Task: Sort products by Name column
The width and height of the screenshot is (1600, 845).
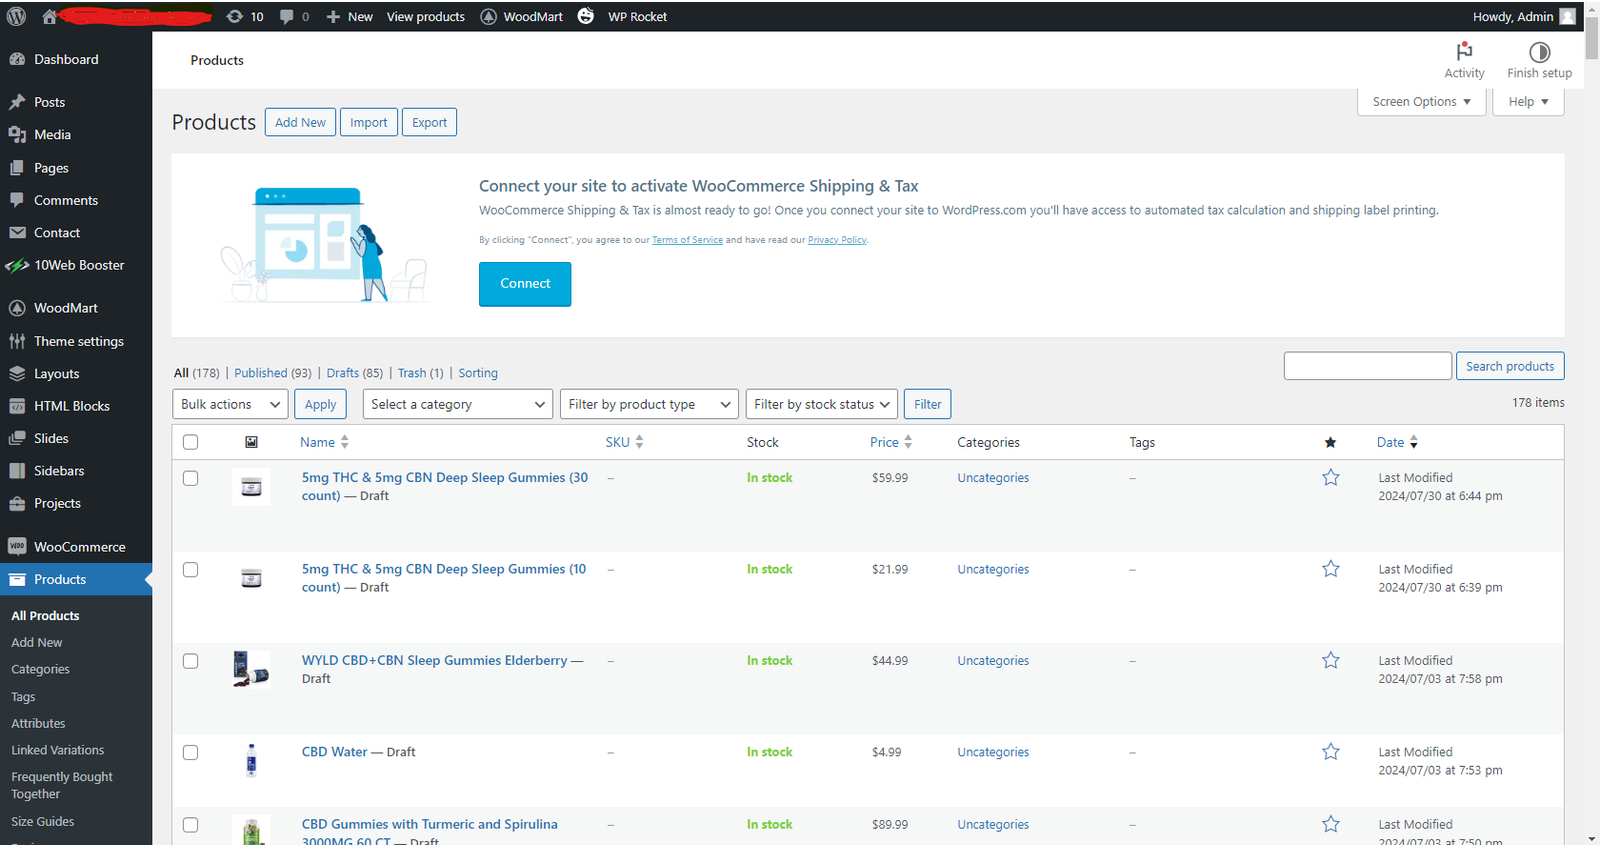Action: 324,442
